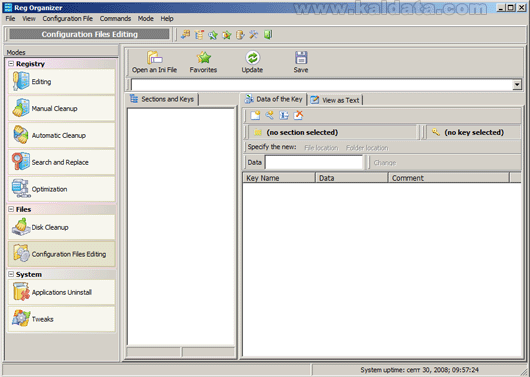This screenshot has width=530, height=377.
Task: Click the File location link
Action: [321, 148]
